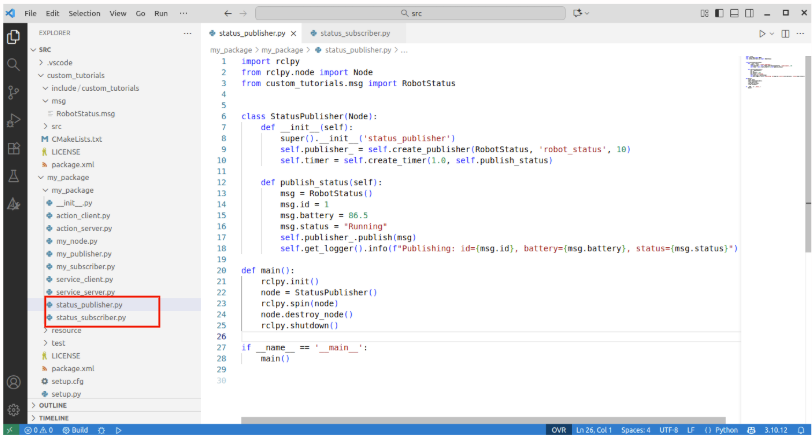
Task: Toggle the secondary side bar visibility
Action: pyautogui.click(x=750, y=13)
